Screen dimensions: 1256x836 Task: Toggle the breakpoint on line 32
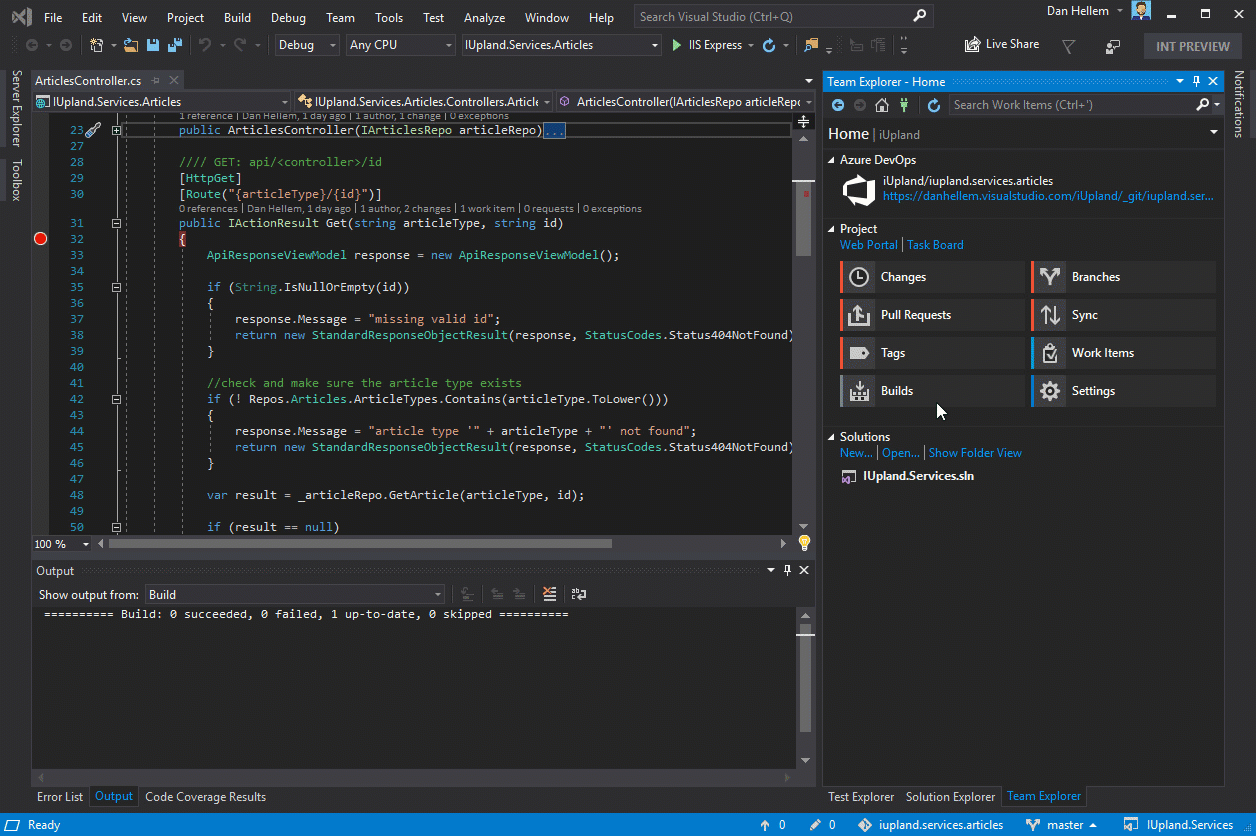pos(40,239)
